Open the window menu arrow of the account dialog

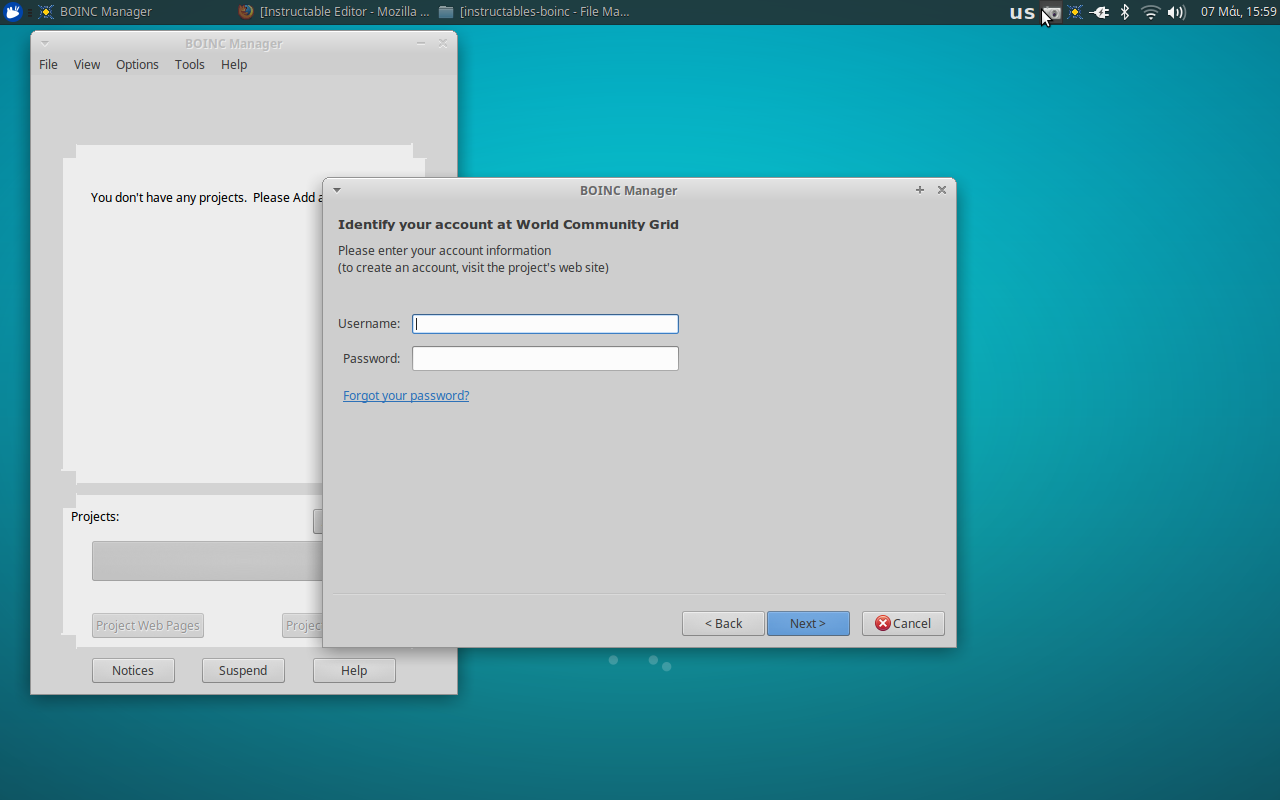(x=337, y=190)
